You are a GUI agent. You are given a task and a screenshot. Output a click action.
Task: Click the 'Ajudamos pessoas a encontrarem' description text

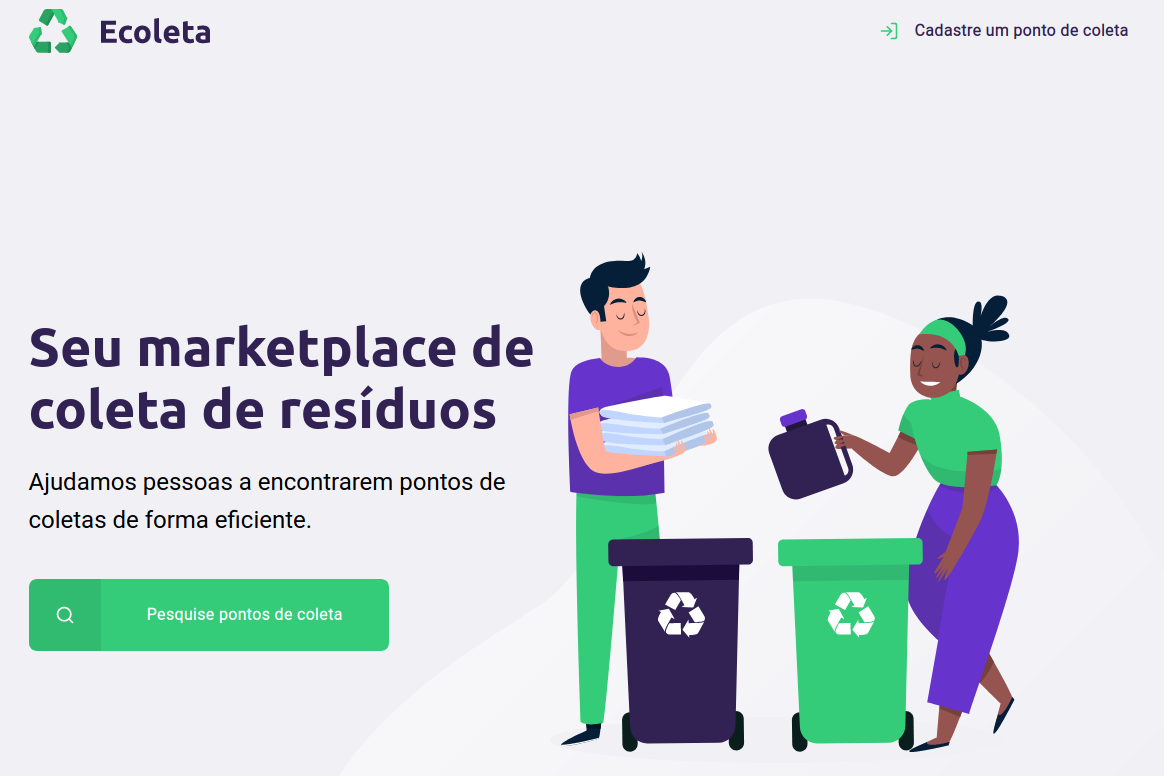[267, 501]
